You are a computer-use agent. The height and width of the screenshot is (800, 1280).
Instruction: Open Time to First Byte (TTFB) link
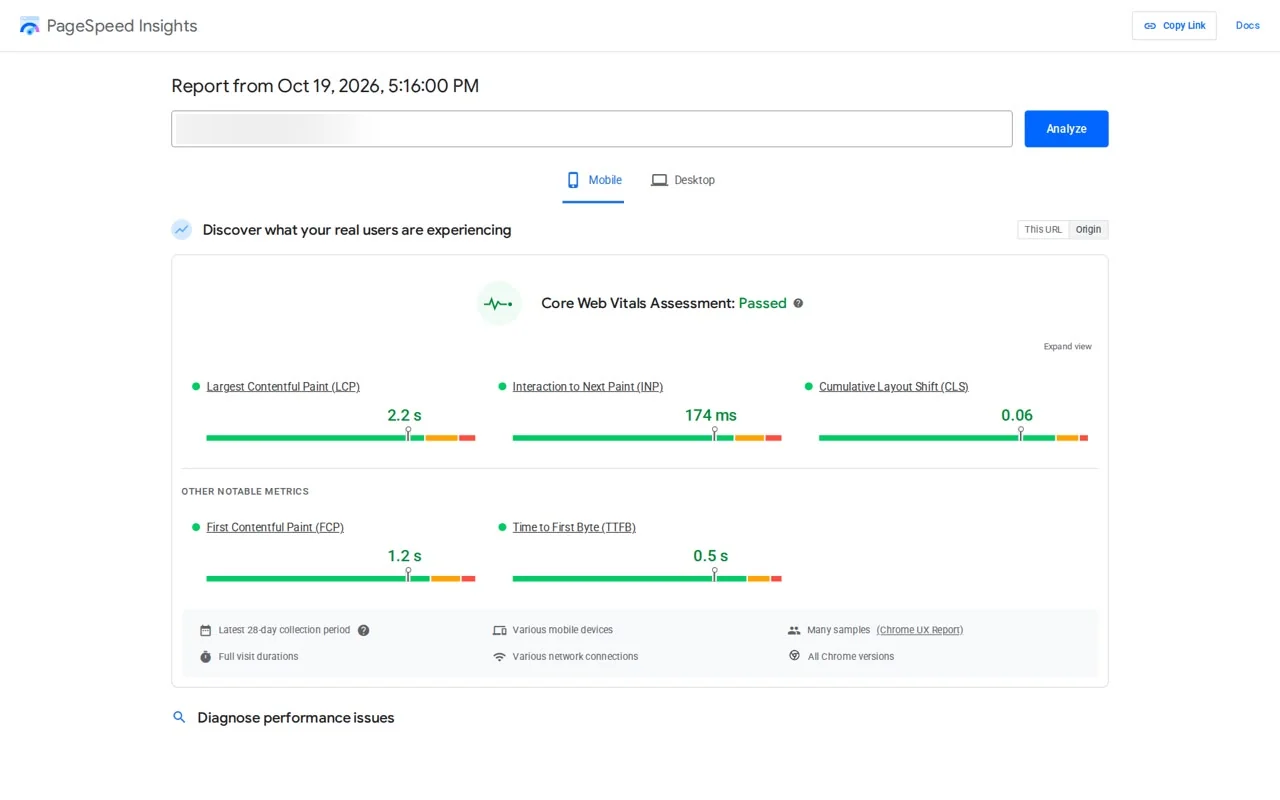[x=574, y=528]
